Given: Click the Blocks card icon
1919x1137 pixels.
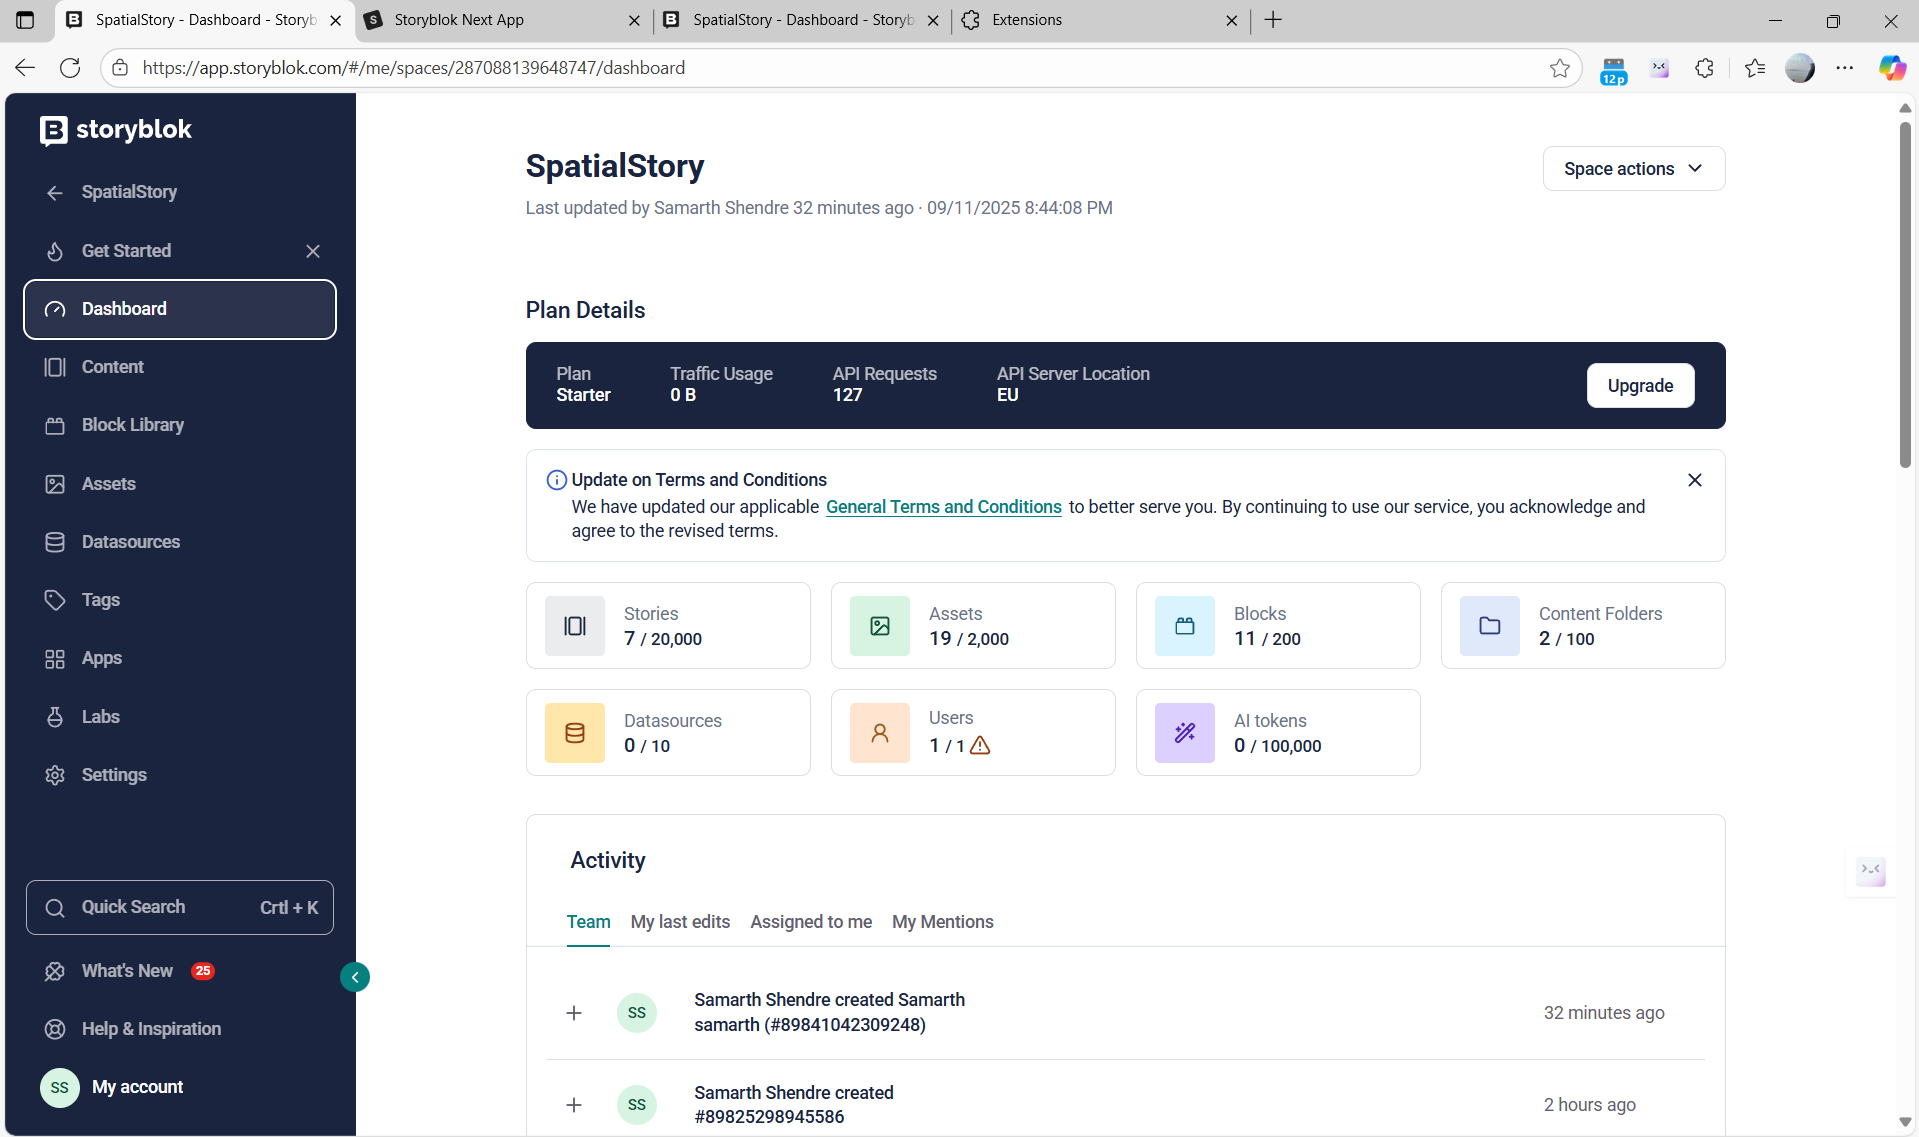Looking at the screenshot, I should [x=1185, y=626].
